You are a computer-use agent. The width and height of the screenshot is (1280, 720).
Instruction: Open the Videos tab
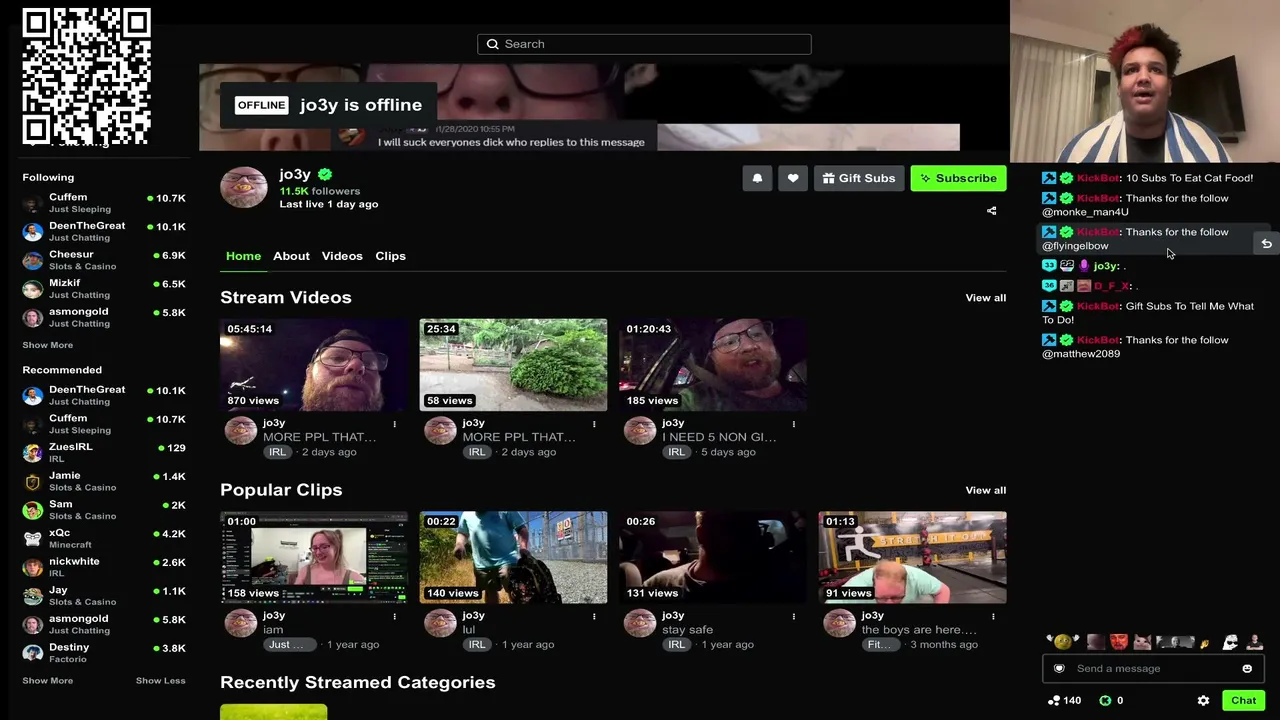point(342,256)
